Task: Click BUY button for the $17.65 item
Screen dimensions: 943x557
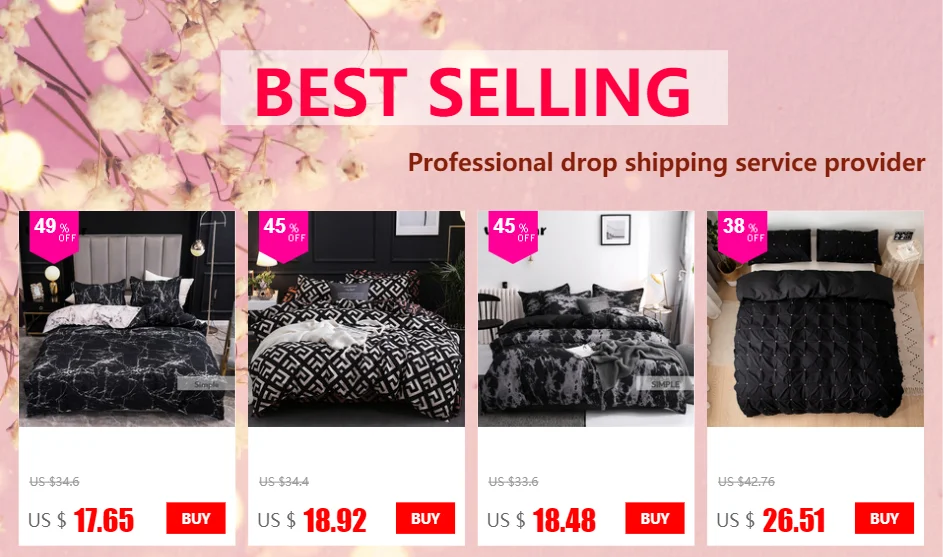Action: tap(196, 518)
